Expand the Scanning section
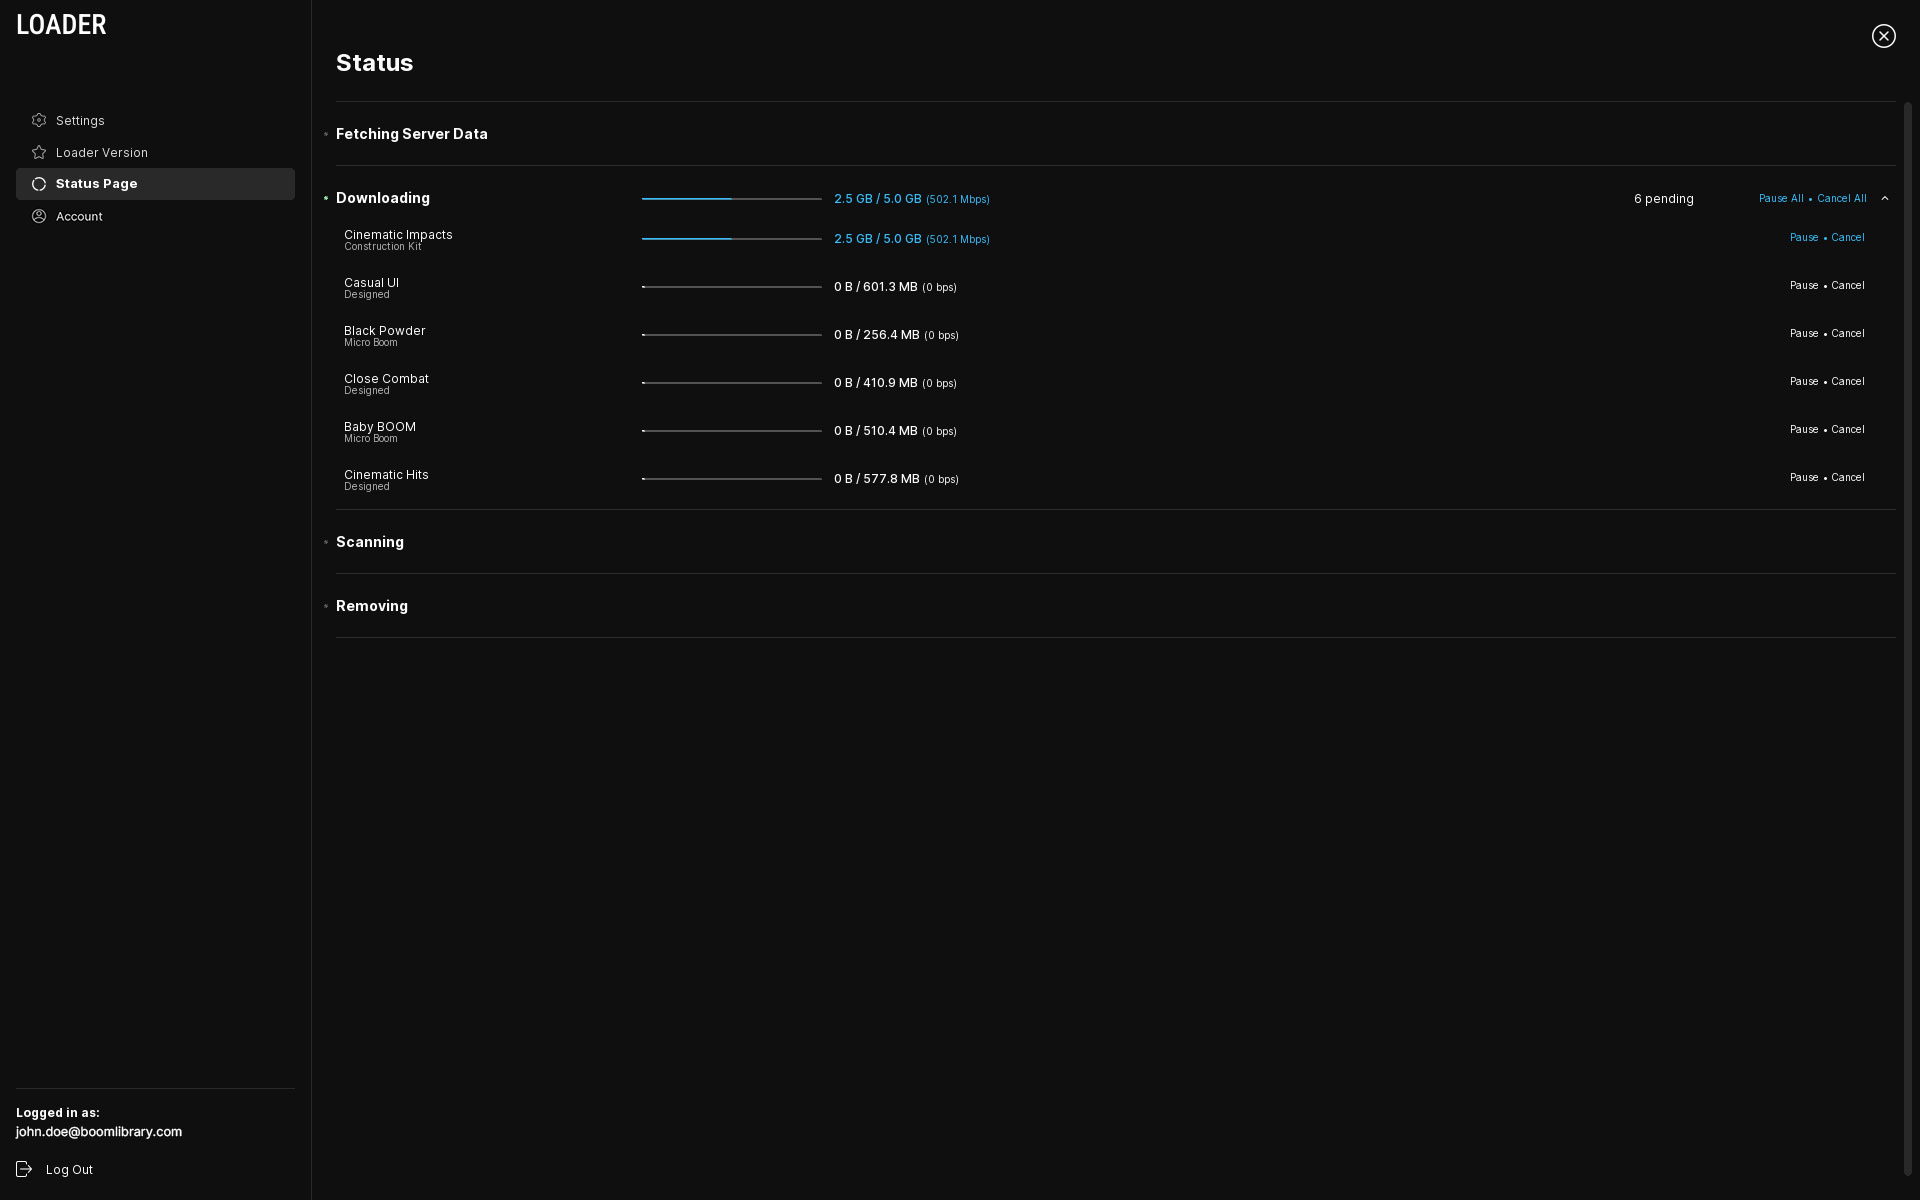 click(x=369, y=542)
